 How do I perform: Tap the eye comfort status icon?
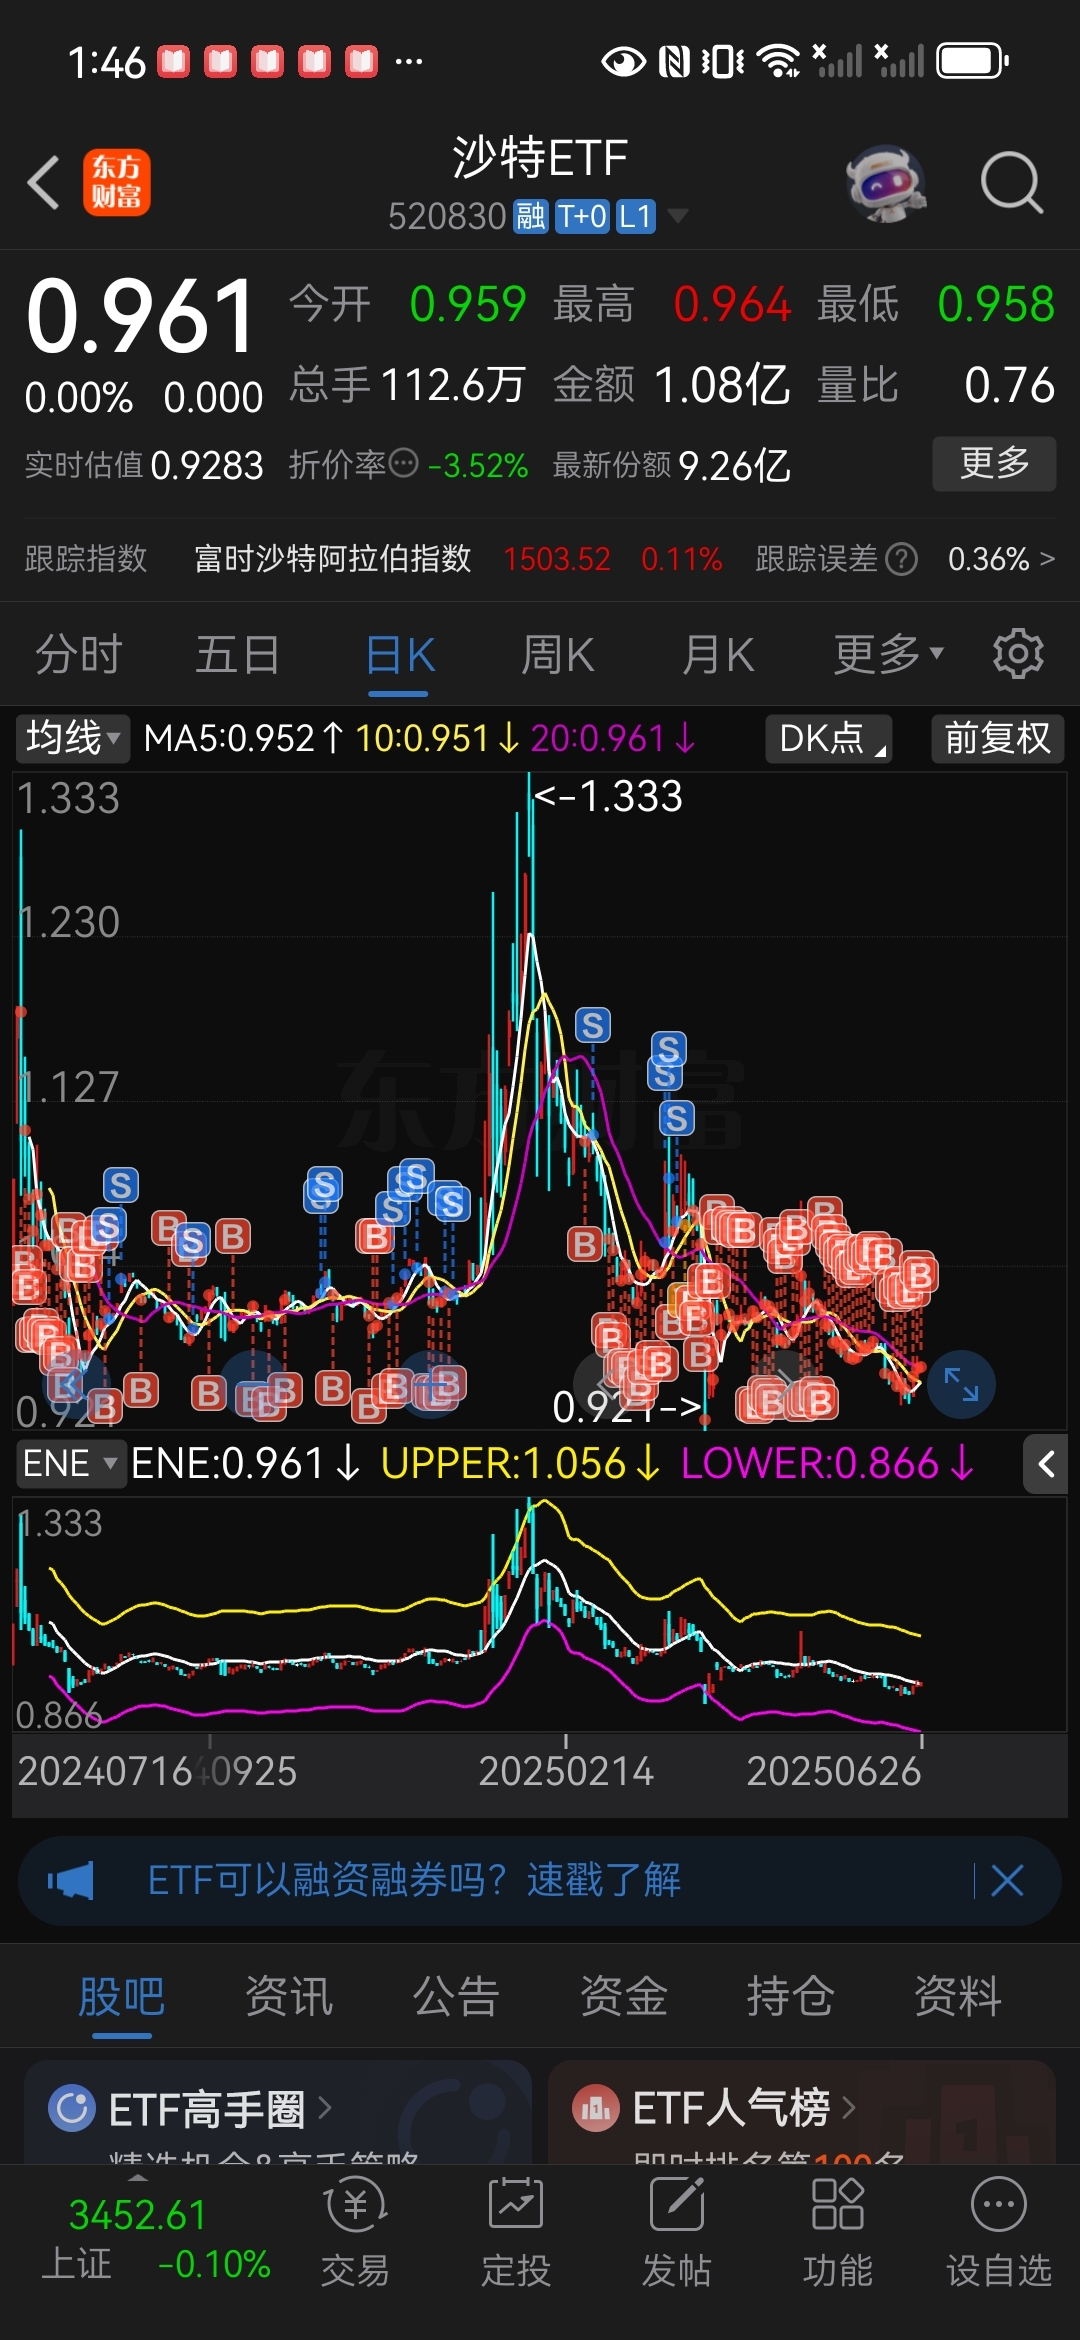tap(623, 62)
